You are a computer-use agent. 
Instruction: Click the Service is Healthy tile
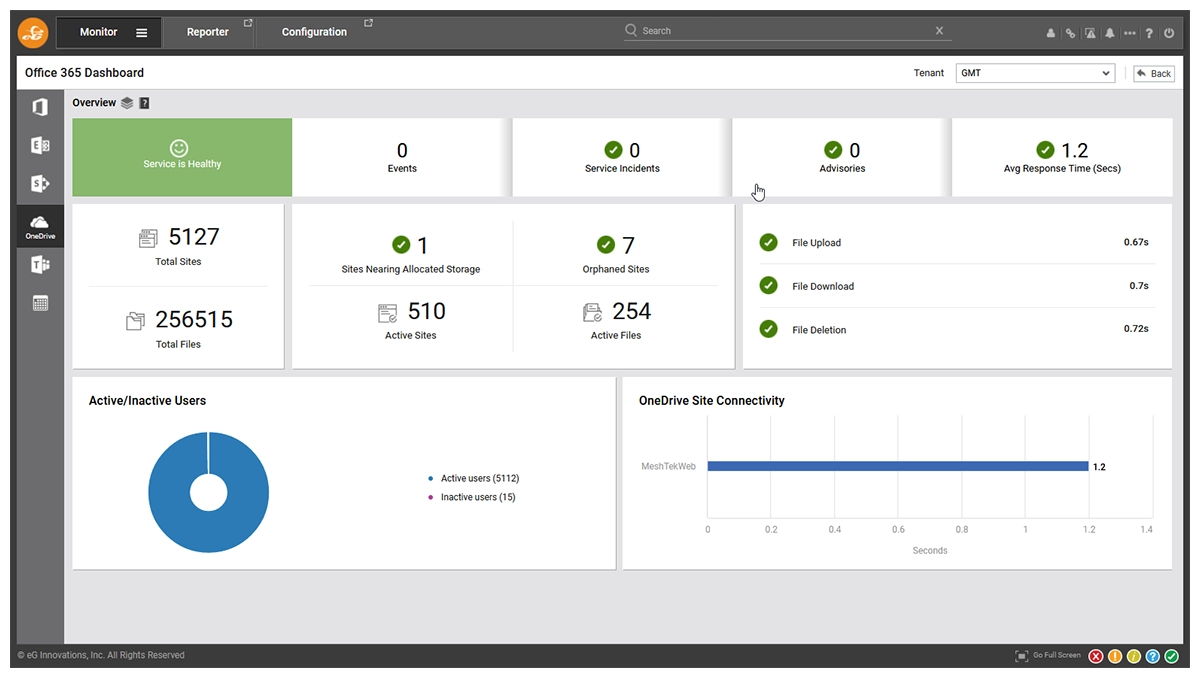click(x=182, y=157)
